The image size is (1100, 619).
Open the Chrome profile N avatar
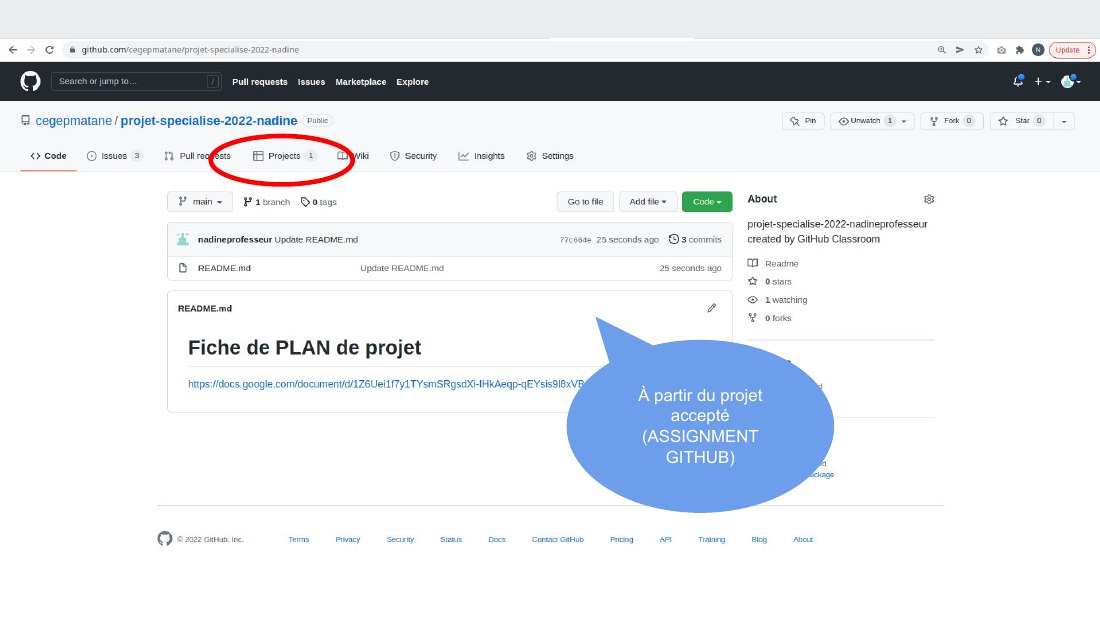[1038, 50]
